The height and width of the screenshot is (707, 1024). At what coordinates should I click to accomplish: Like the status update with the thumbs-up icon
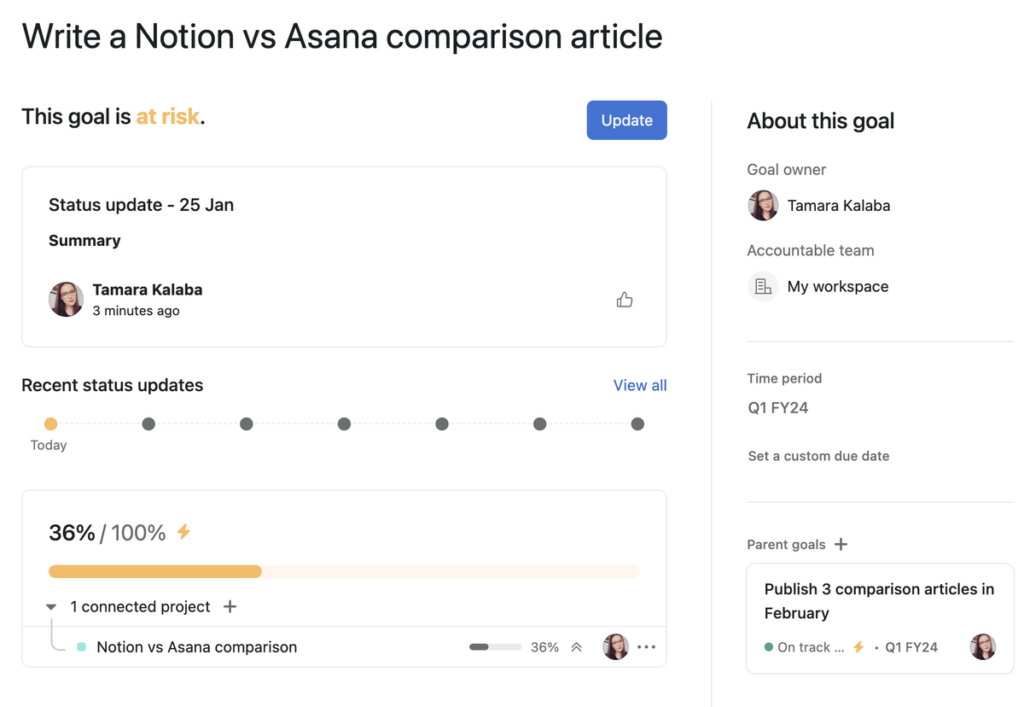625,299
